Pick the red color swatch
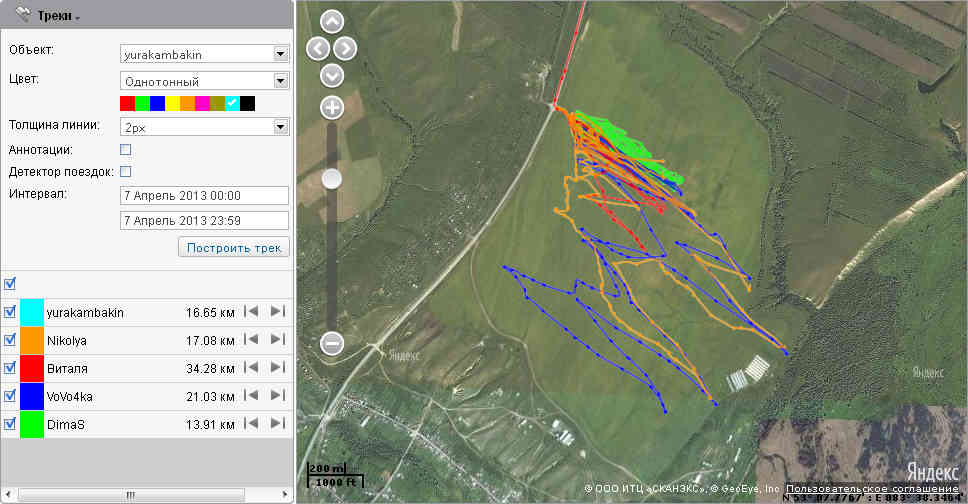The image size is (968, 504). click(127, 103)
